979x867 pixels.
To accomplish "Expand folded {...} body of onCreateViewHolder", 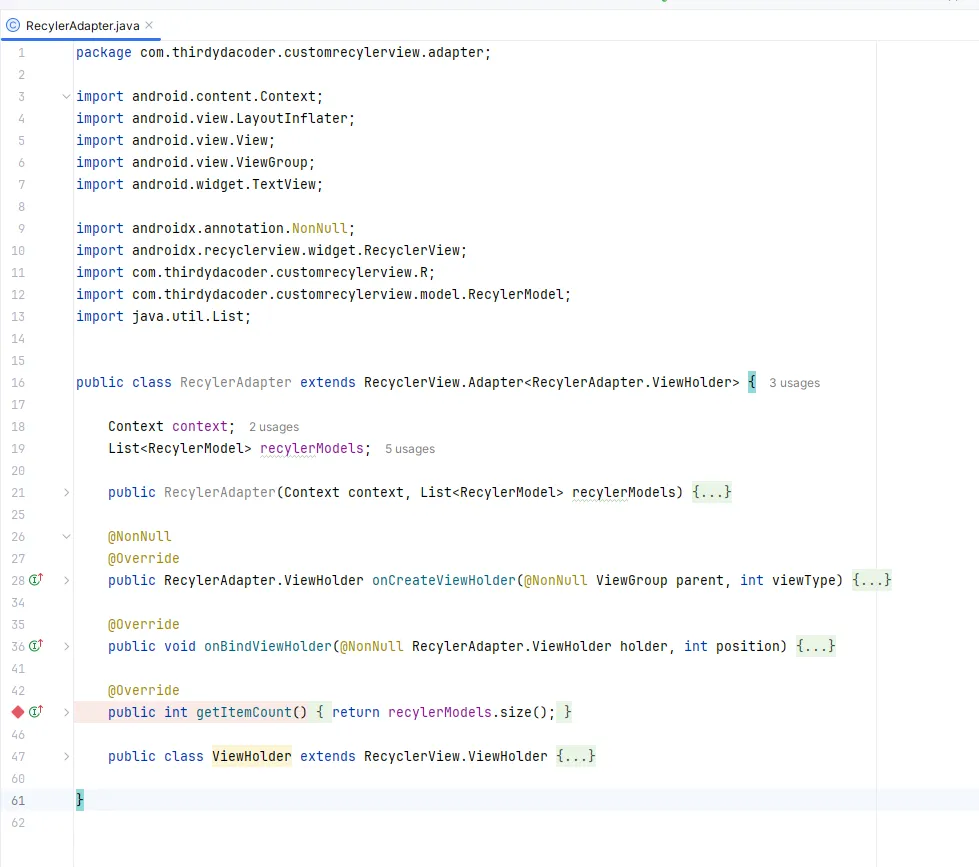I will [x=872, y=580].
